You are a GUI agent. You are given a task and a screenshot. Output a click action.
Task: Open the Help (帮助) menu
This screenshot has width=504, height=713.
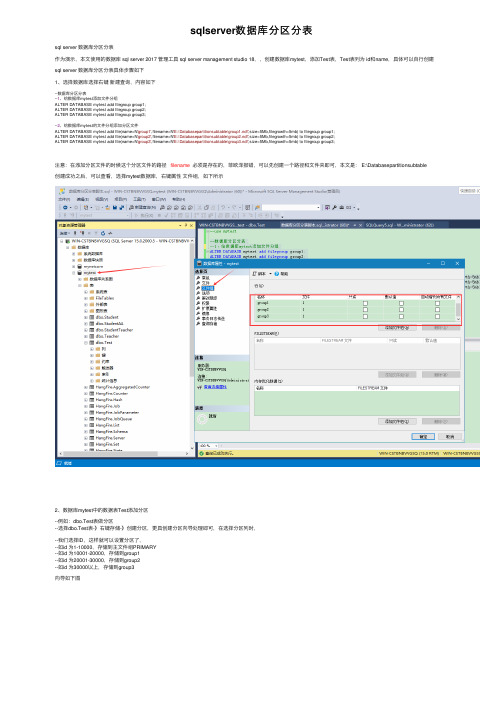[x=178, y=199]
